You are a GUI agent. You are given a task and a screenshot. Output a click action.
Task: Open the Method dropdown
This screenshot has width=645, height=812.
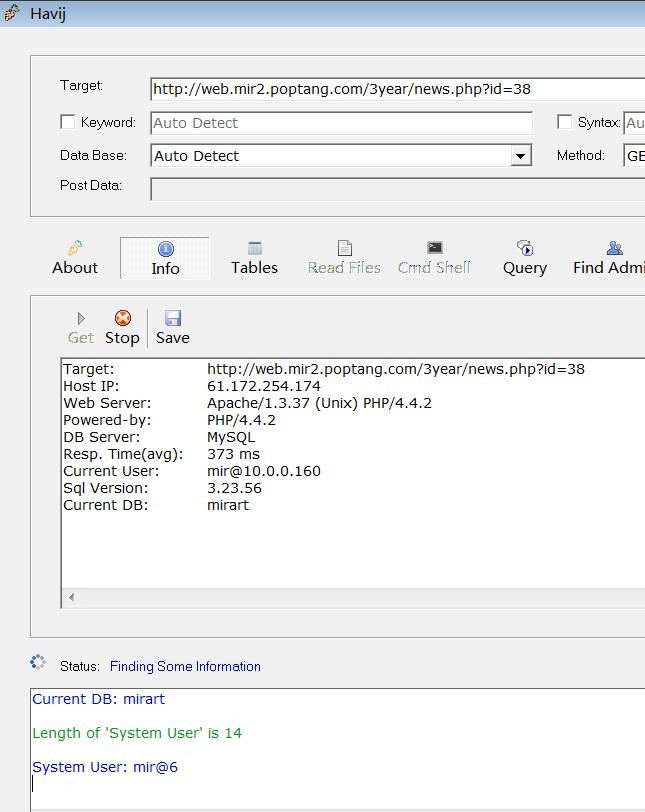point(634,155)
